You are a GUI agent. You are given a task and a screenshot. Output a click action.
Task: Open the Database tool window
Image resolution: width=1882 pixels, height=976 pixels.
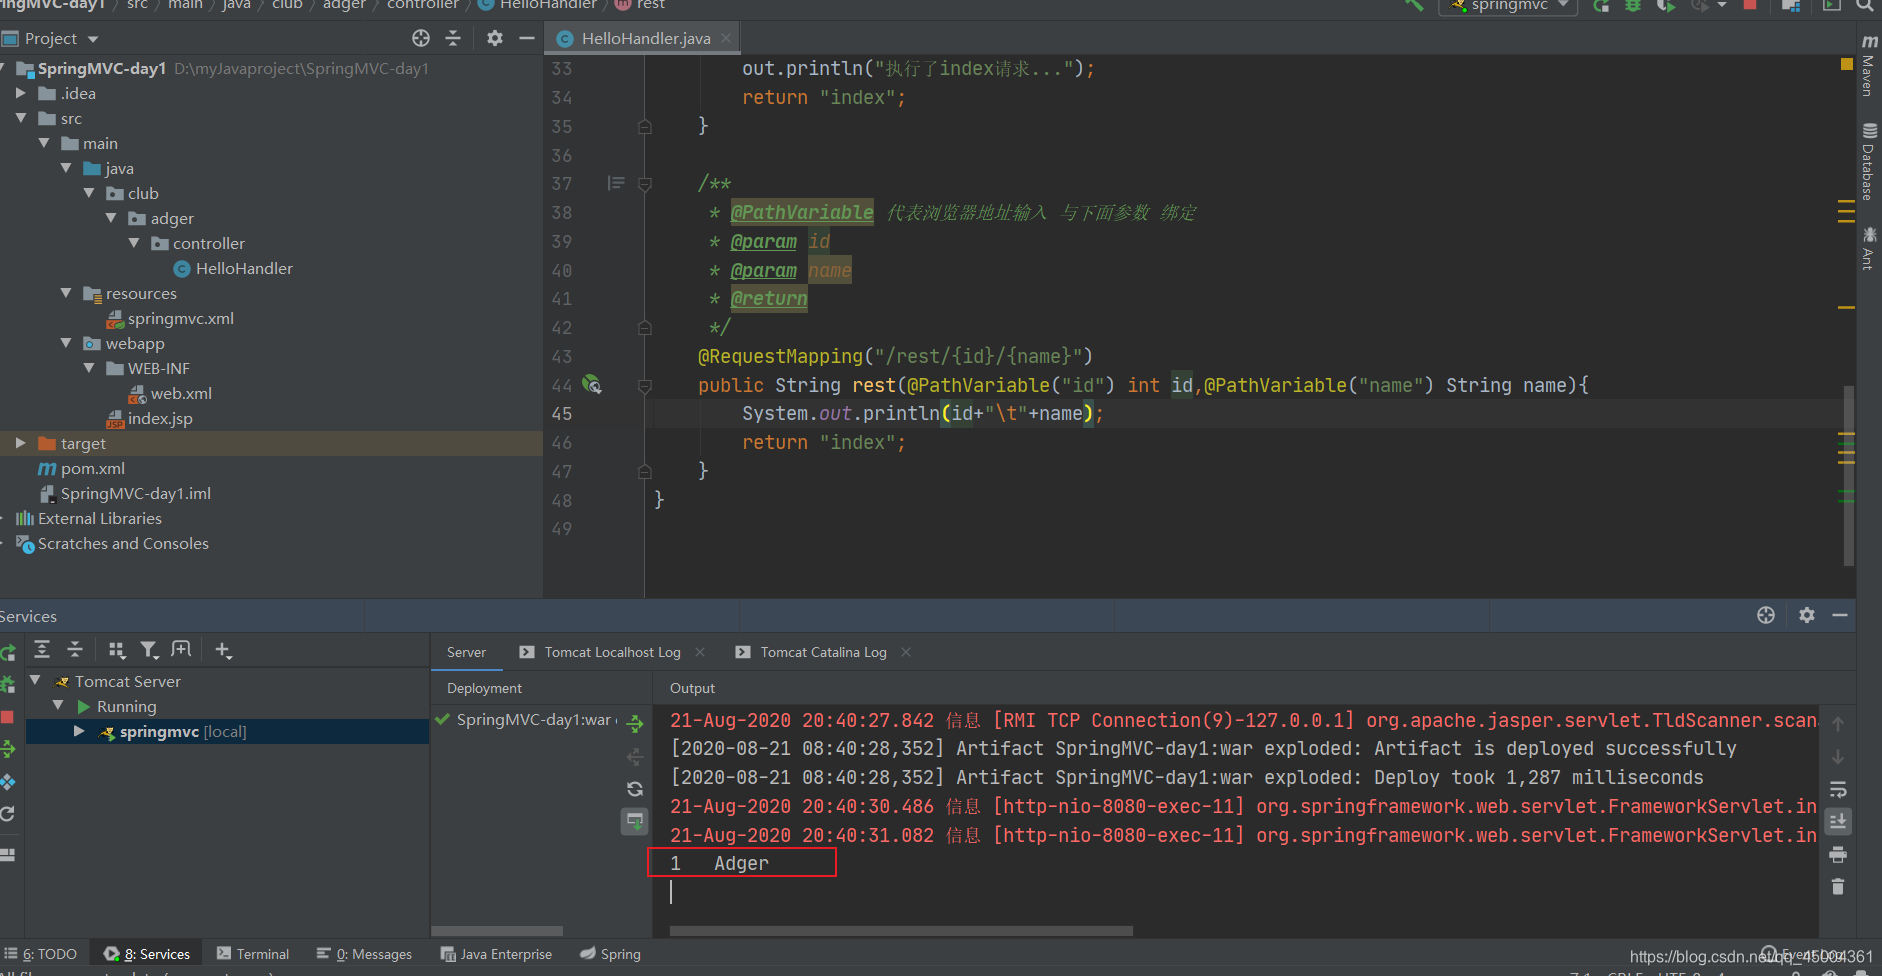pyautogui.click(x=1868, y=162)
